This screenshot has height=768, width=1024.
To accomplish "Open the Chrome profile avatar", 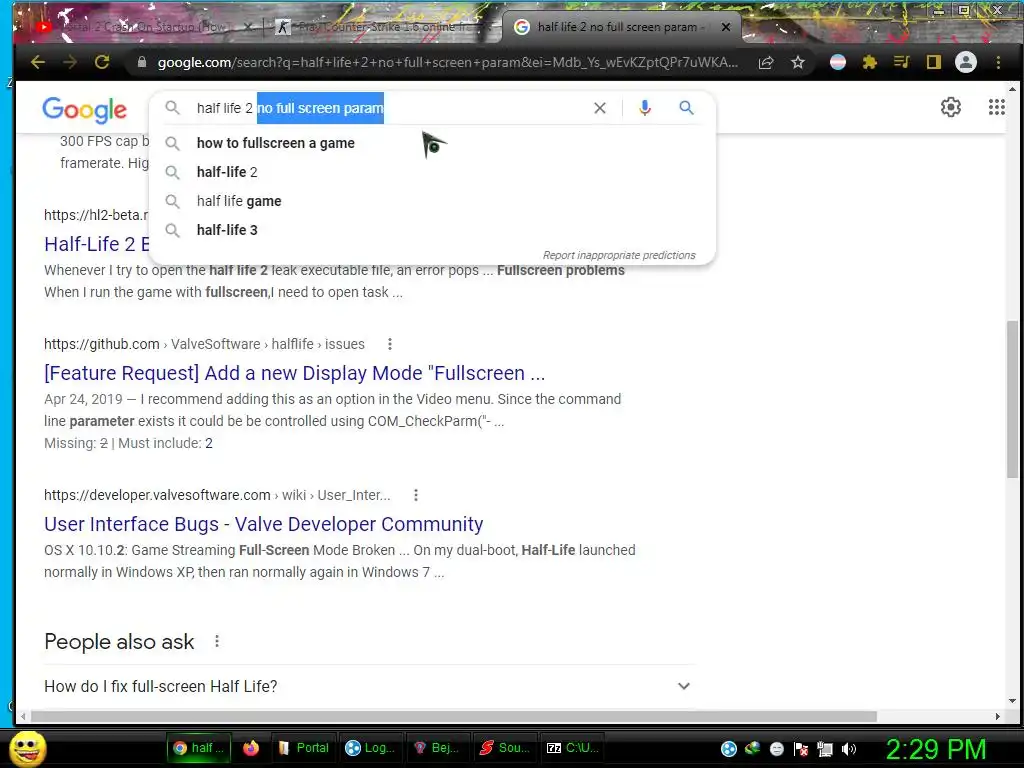I will click(966, 62).
